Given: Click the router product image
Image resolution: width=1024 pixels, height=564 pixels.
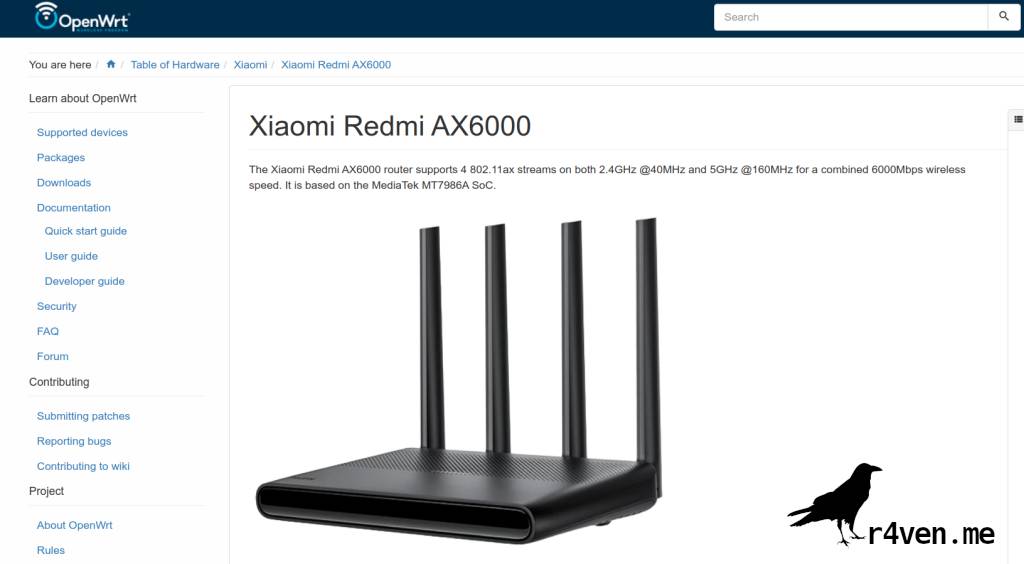Looking at the screenshot, I should (x=459, y=380).
